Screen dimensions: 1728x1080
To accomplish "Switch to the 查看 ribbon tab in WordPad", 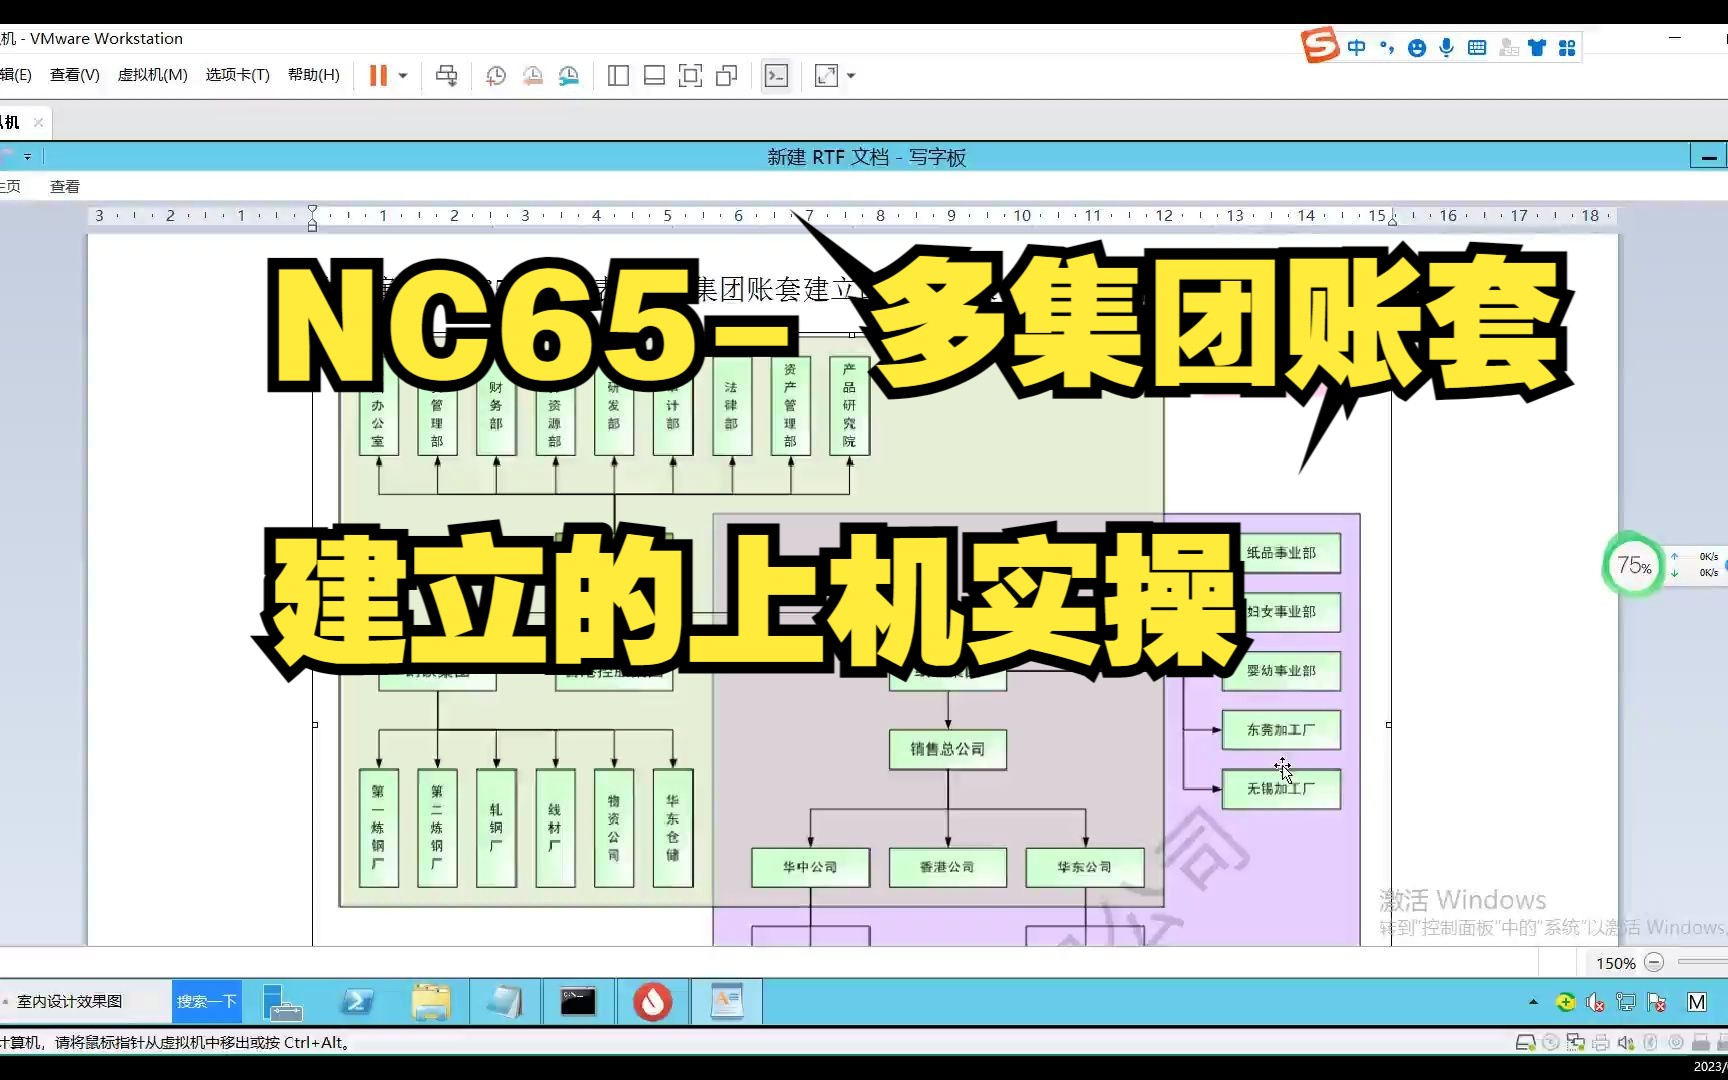I will pyautogui.click(x=65, y=187).
